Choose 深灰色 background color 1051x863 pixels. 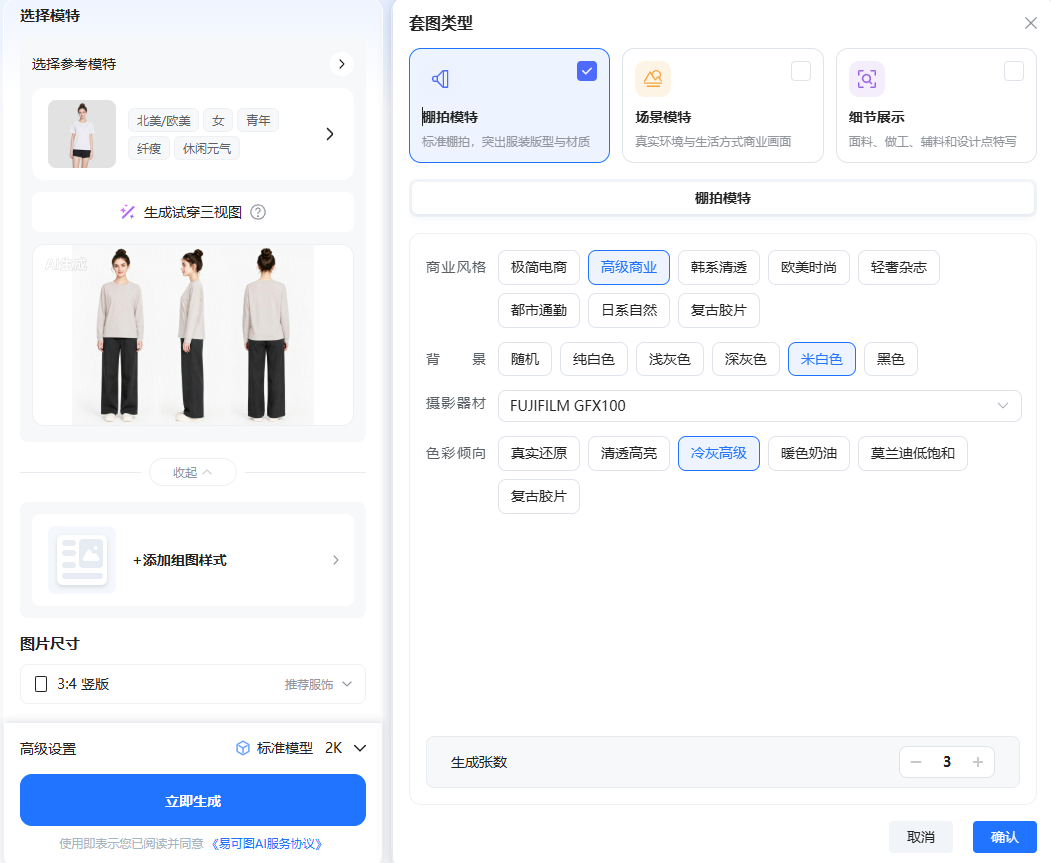click(x=745, y=359)
